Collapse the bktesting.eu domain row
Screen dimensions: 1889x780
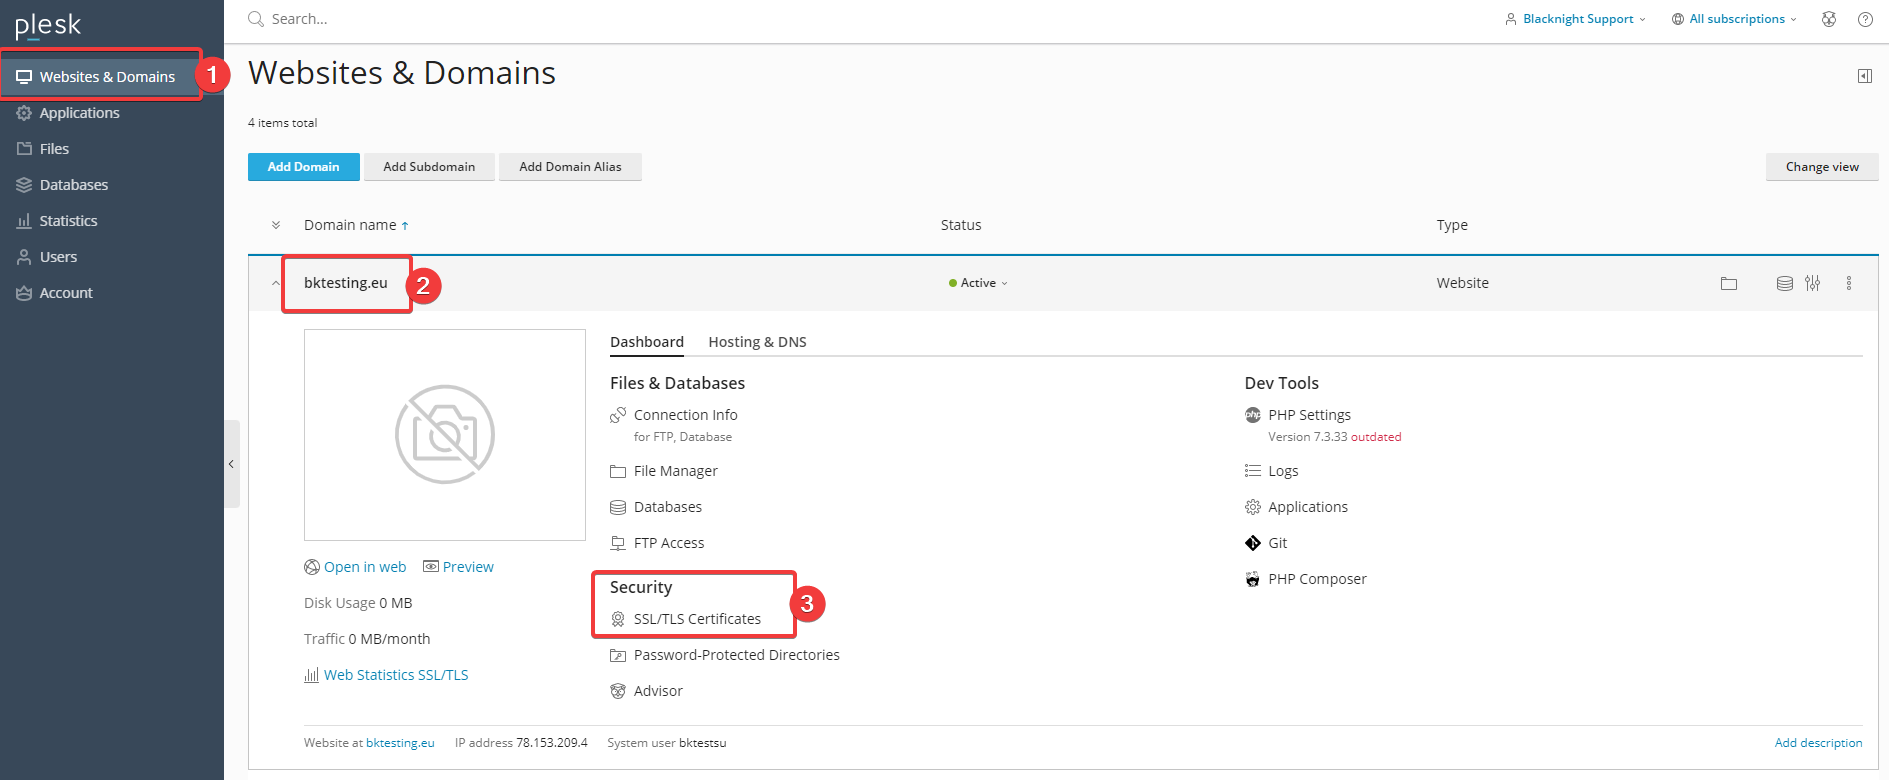coord(276,284)
